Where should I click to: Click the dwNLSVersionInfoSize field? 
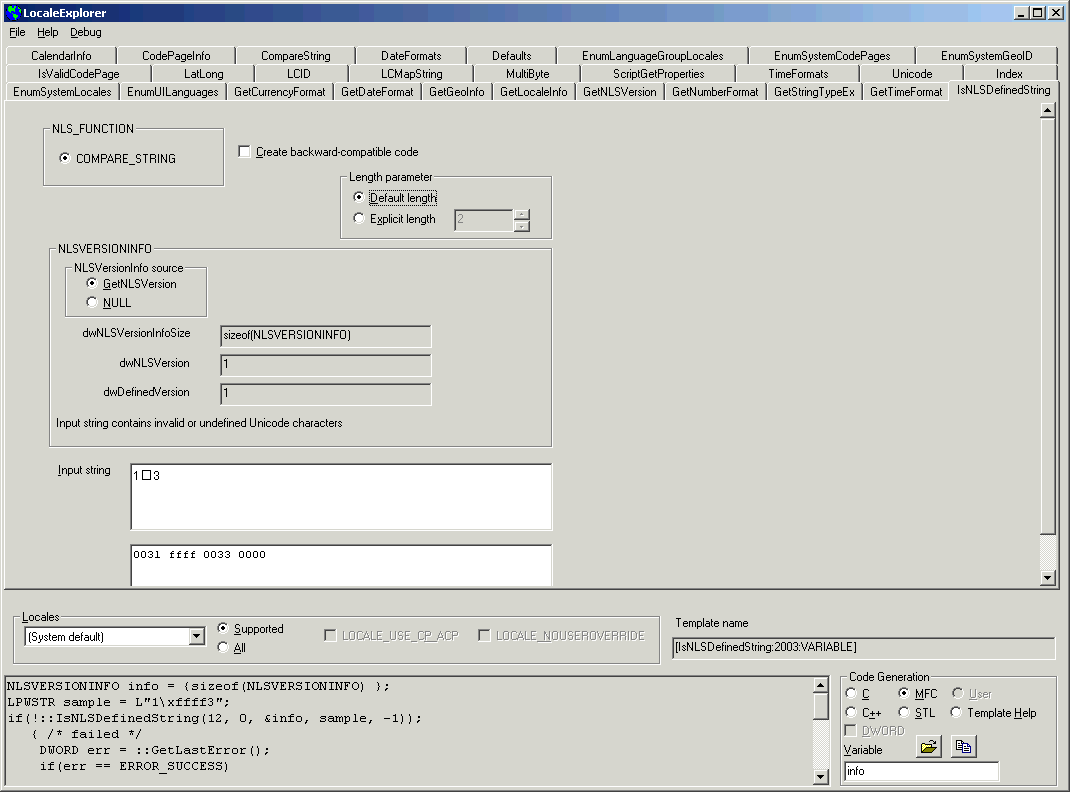click(x=326, y=336)
